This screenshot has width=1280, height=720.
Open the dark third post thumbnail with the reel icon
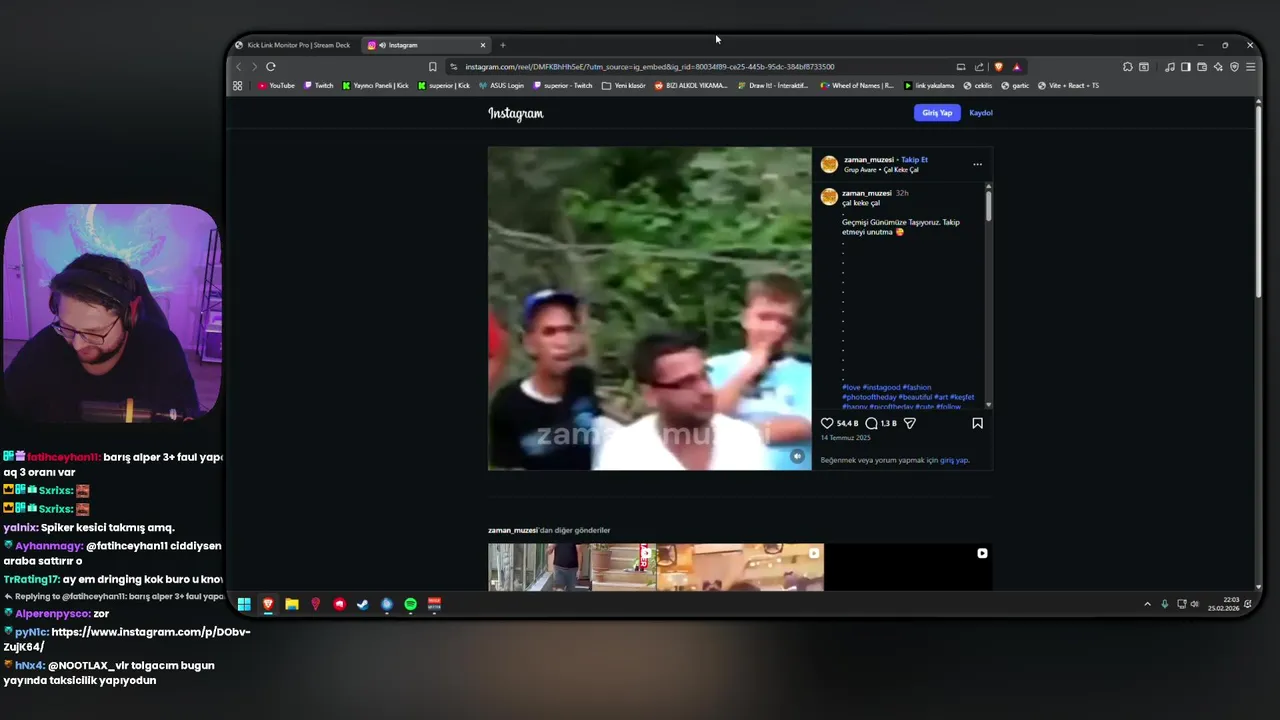click(908, 567)
